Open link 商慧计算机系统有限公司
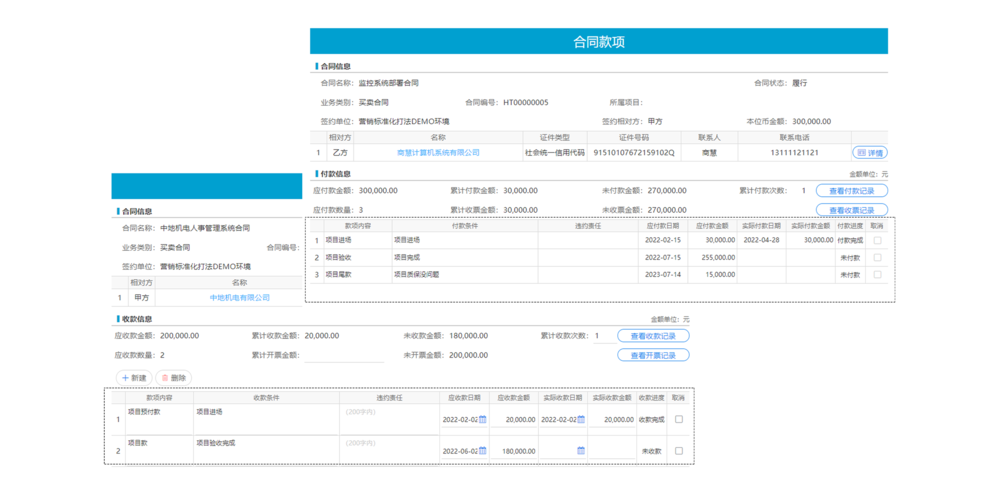1000x499 pixels. pyautogui.click(x=438, y=153)
